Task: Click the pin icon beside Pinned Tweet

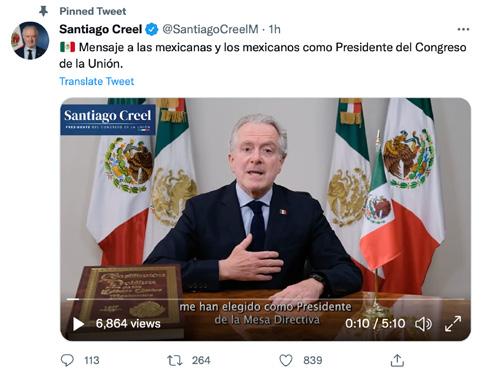Action: point(43,11)
